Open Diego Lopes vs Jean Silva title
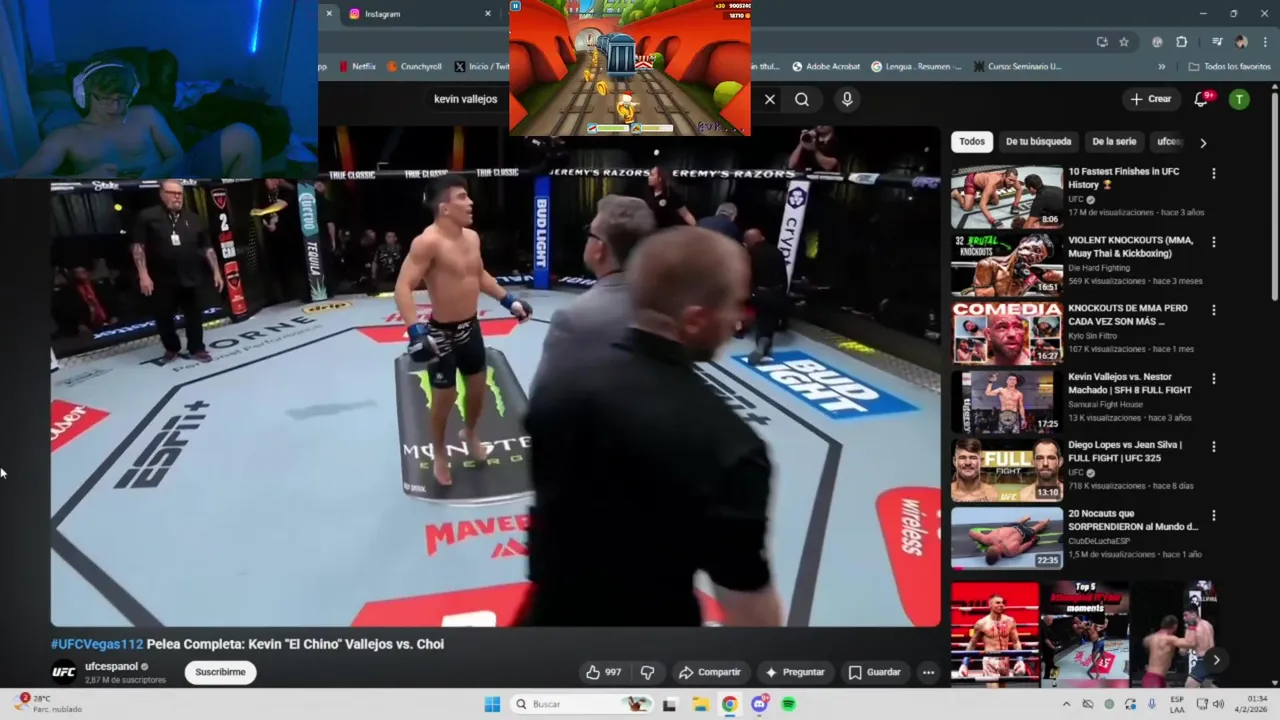 tap(1125, 452)
